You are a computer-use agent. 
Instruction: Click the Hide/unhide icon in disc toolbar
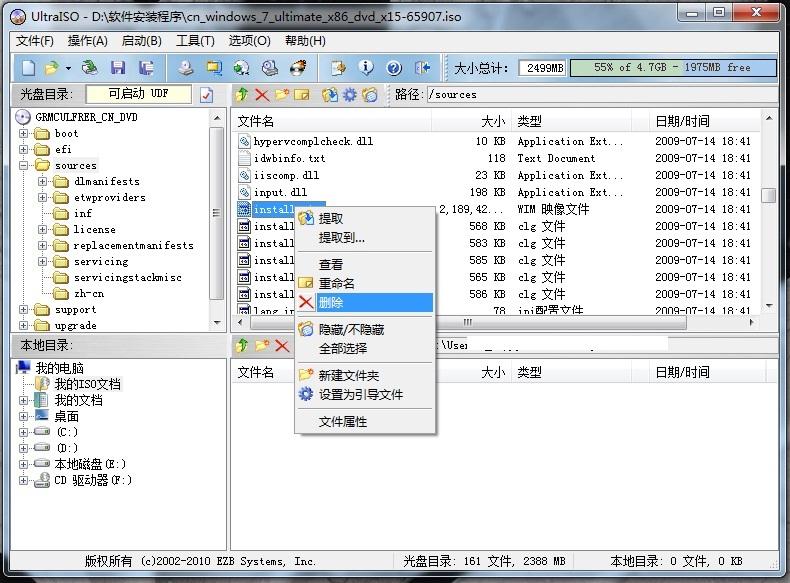[369, 94]
